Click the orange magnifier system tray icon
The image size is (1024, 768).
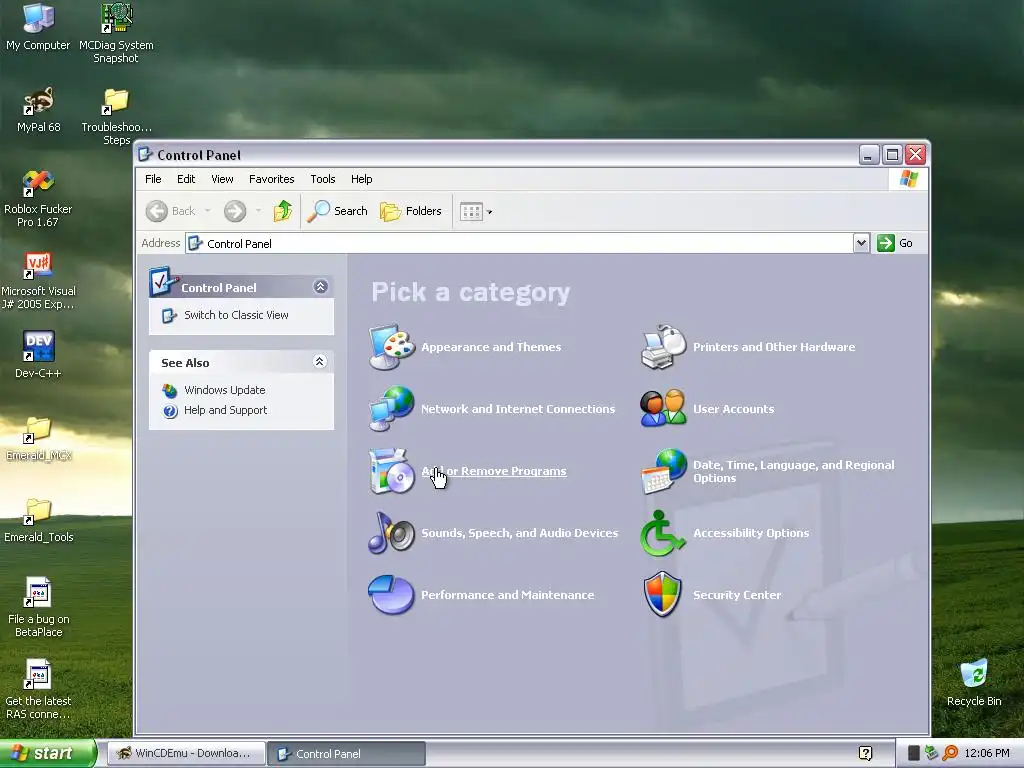[x=950, y=753]
